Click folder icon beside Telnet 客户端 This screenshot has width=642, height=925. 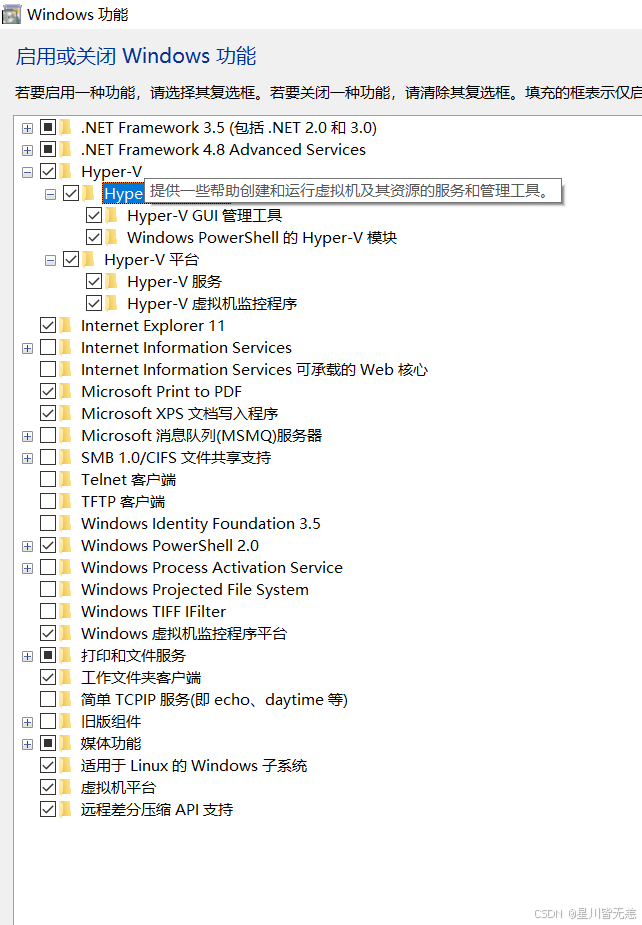coord(65,479)
